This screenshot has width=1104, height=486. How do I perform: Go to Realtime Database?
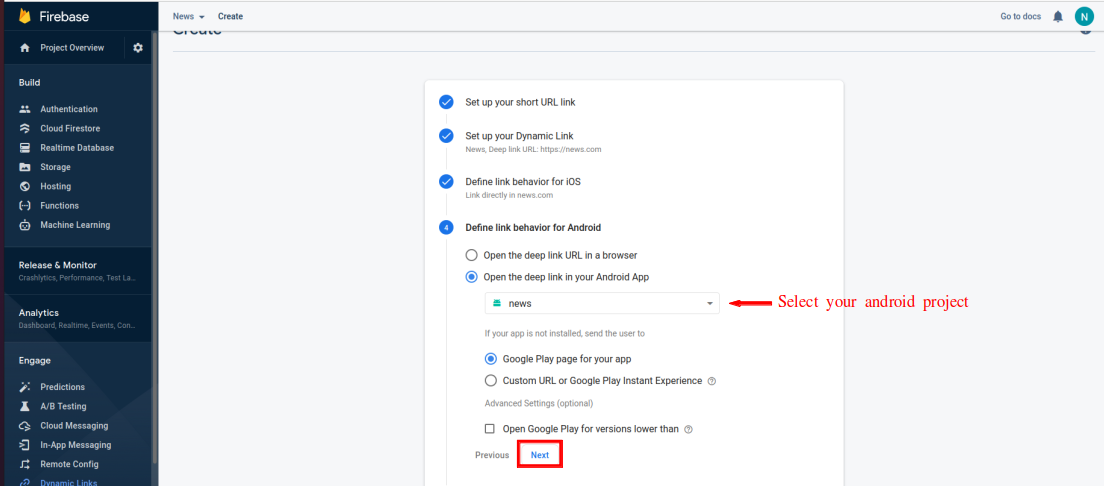[77, 148]
